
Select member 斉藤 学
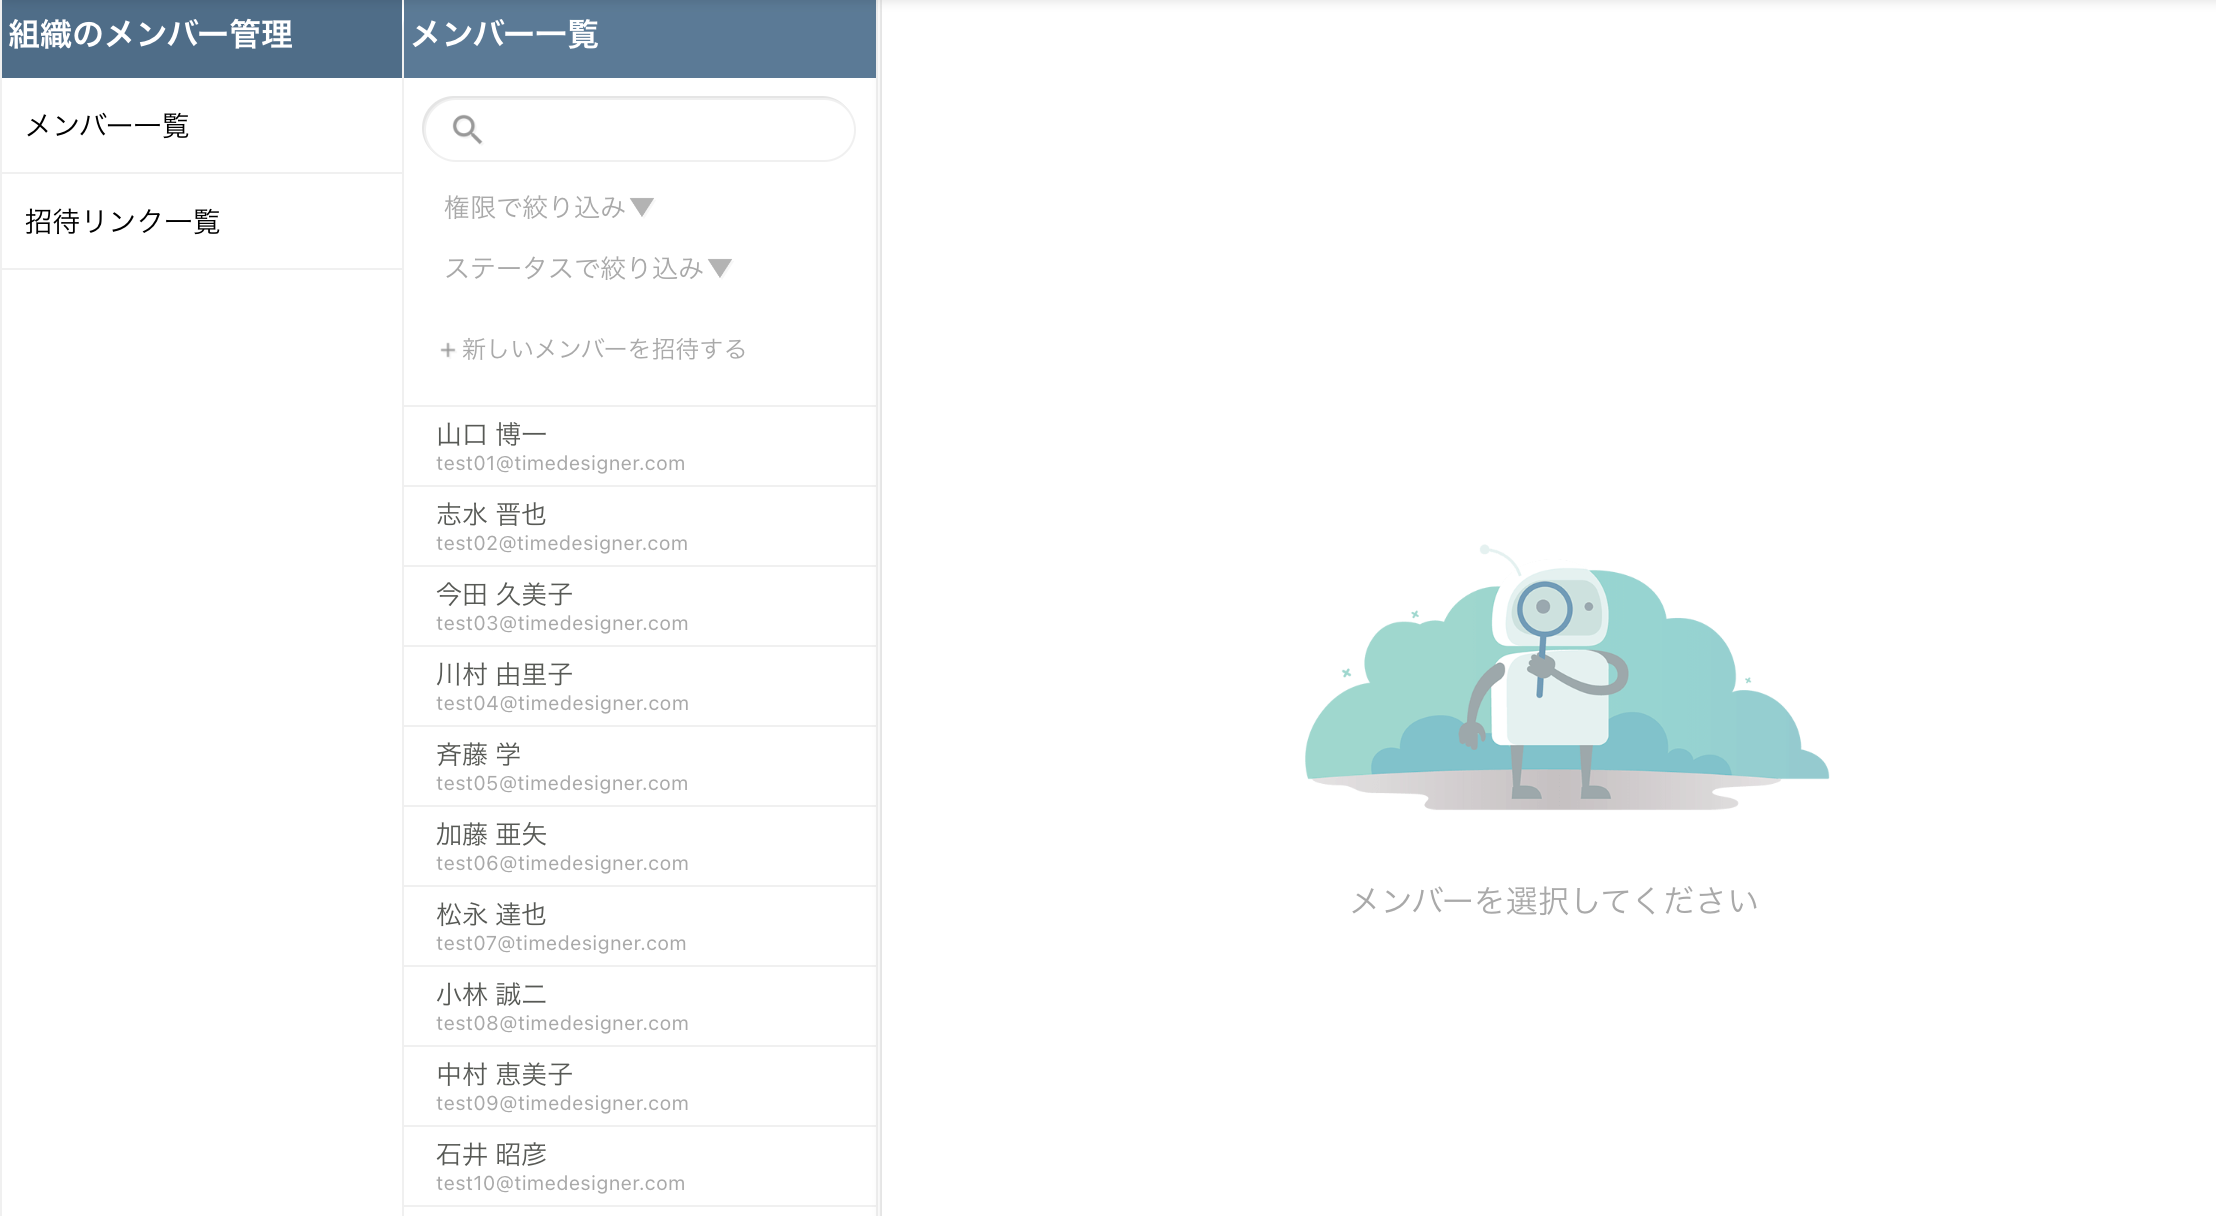pos(640,767)
